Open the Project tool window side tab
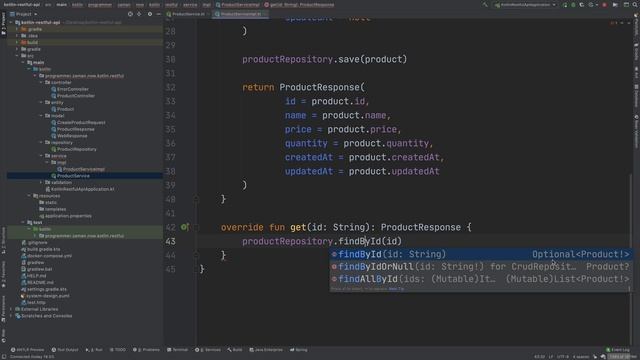The image size is (640, 360). (x=4, y=24)
